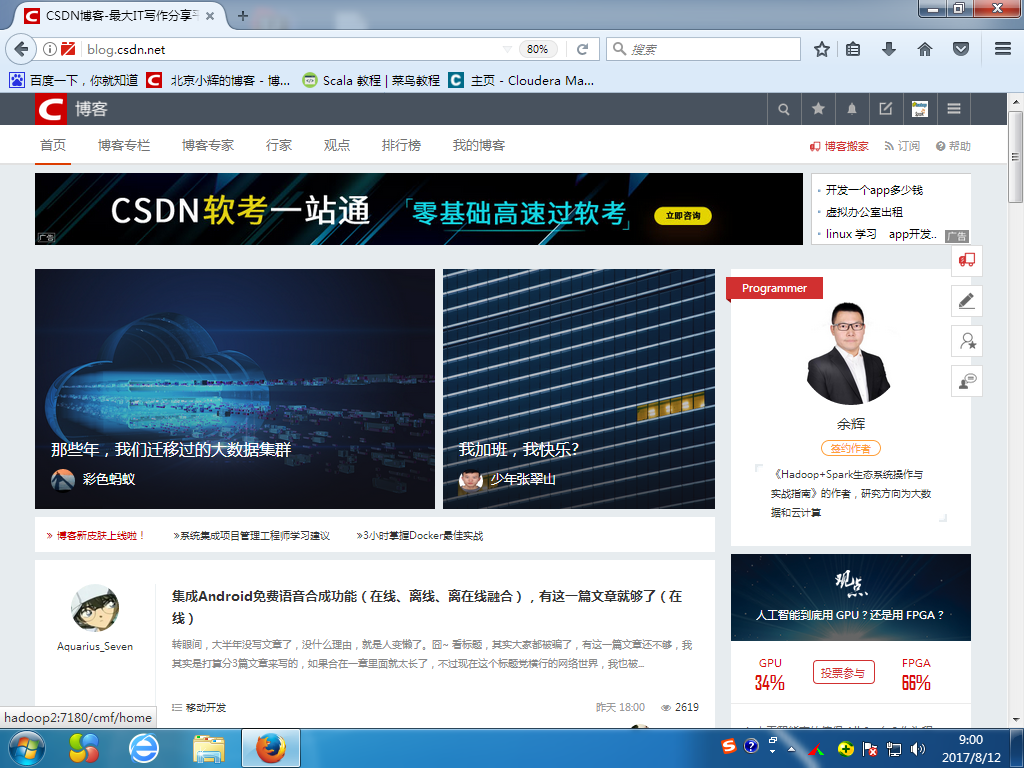
Task: Open the 我的博客 navigation tab
Action: [479, 145]
